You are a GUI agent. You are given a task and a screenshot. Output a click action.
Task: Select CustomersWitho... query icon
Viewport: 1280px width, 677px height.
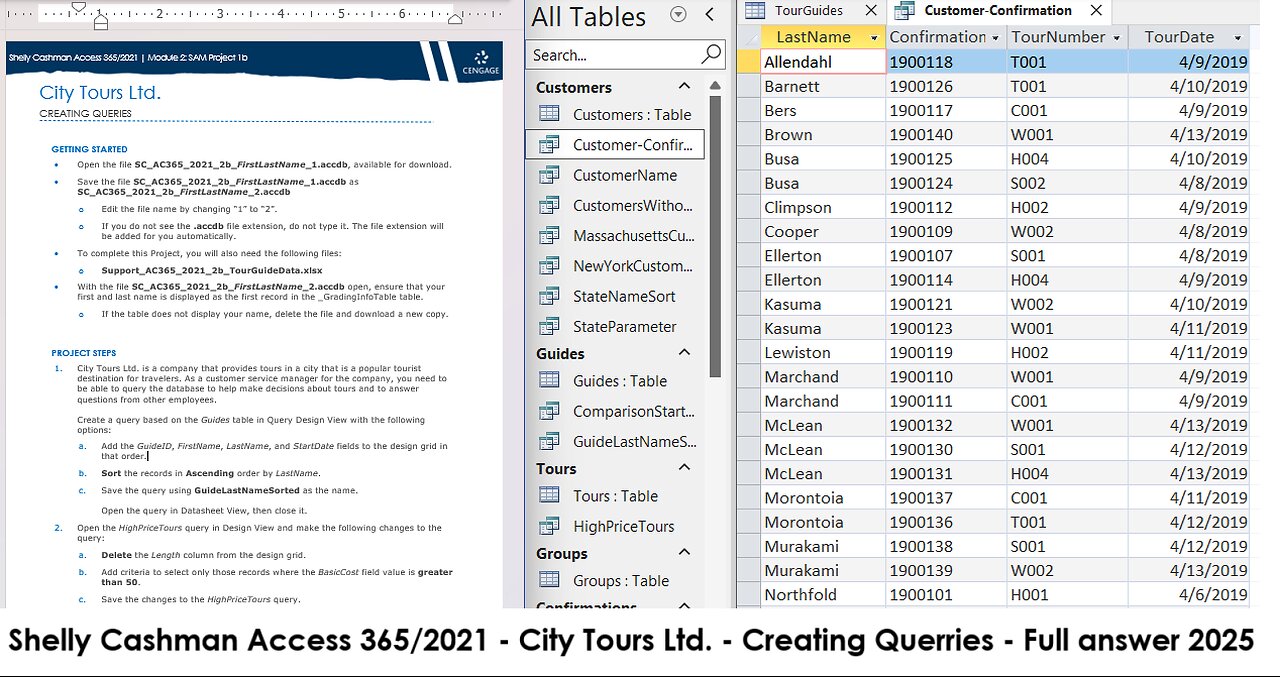(549, 205)
